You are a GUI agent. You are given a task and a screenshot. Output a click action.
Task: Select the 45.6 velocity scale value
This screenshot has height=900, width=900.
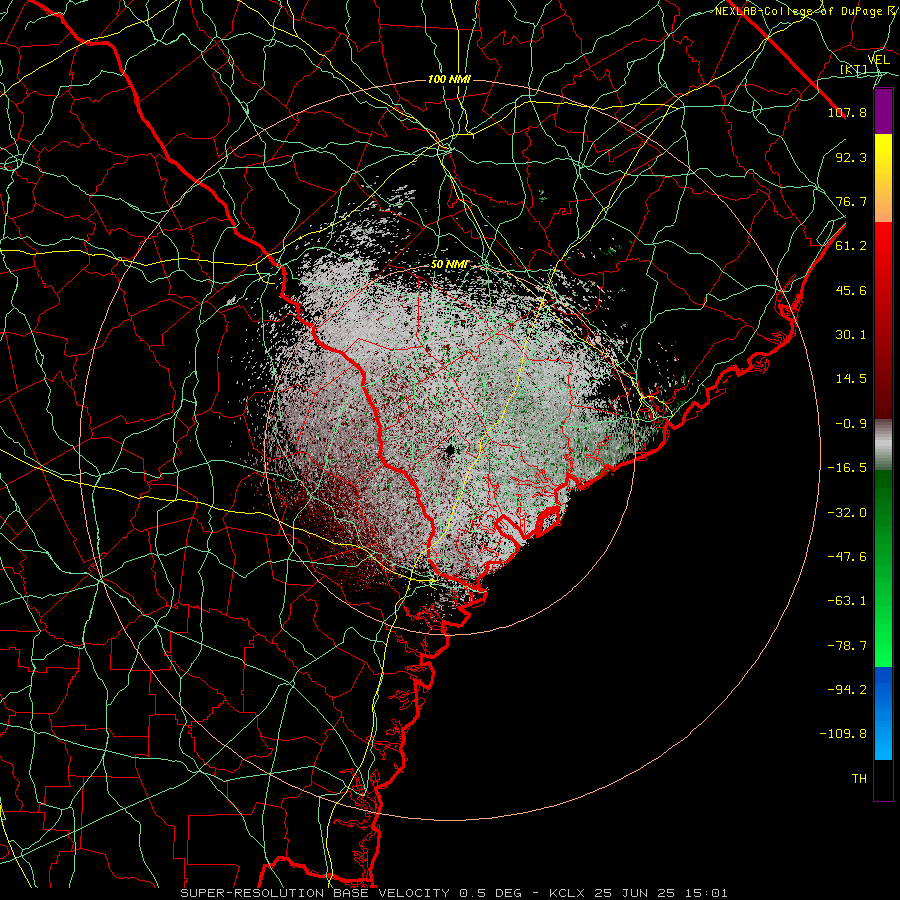(851, 290)
